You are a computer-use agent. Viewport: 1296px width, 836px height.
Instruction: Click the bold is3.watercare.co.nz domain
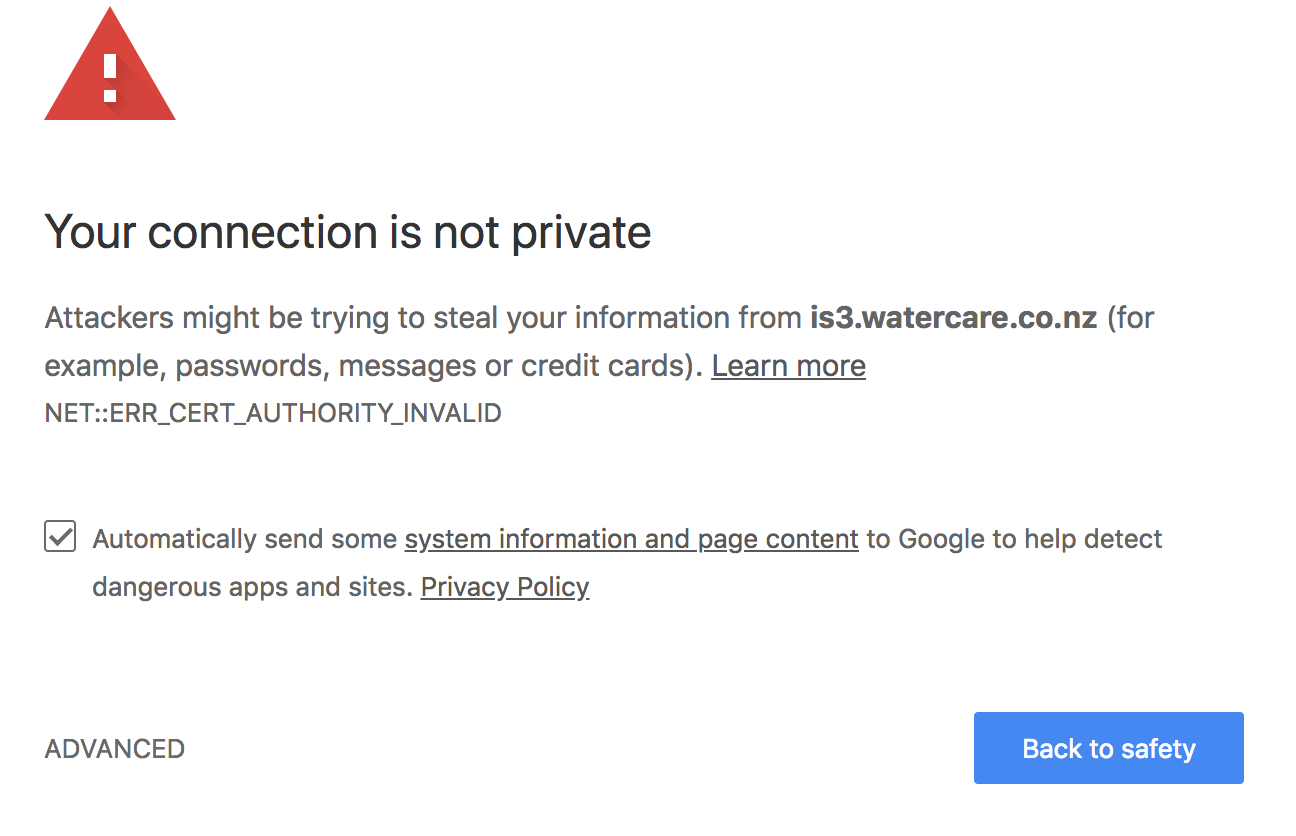(953, 318)
